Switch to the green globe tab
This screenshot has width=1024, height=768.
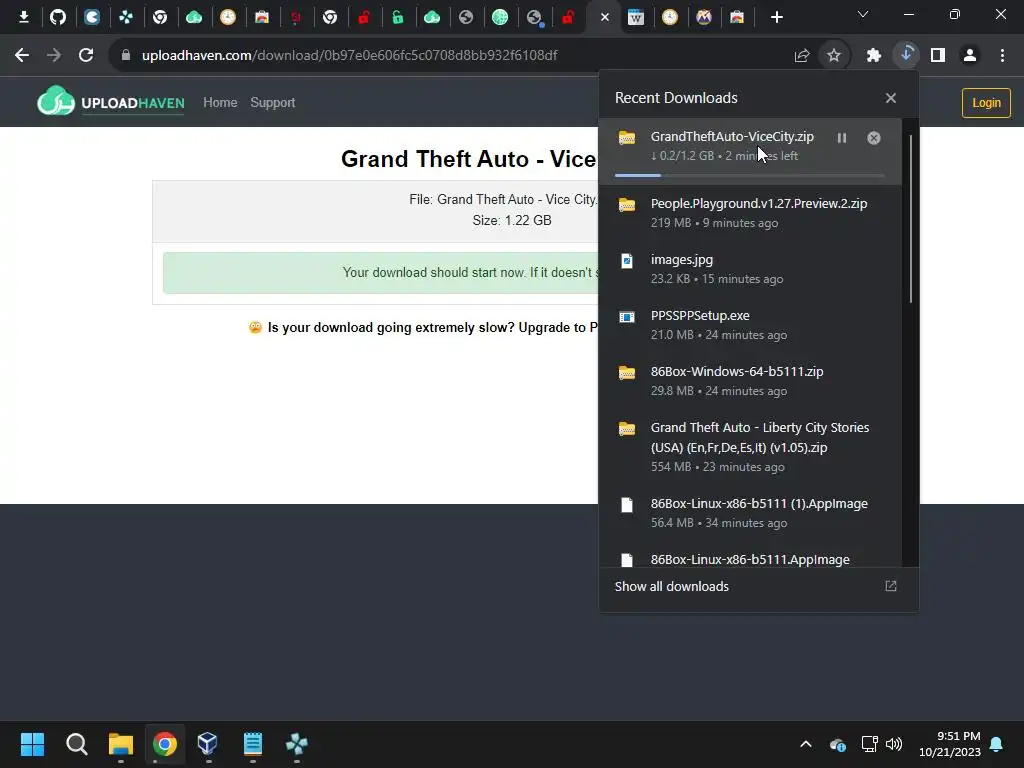pos(500,17)
